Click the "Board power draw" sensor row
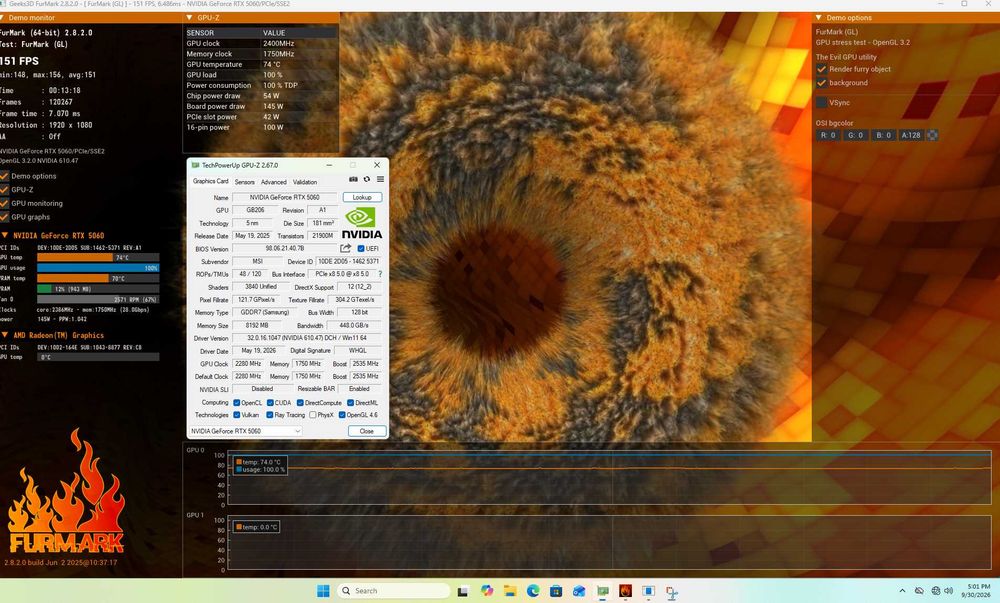The width and height of the screenshot is (1000, 603). coord(261,106)
